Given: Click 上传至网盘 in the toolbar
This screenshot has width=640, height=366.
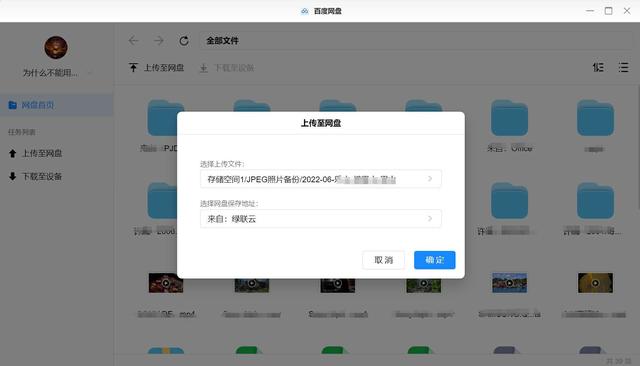Looking at the screenshot, I should point(157,68).
